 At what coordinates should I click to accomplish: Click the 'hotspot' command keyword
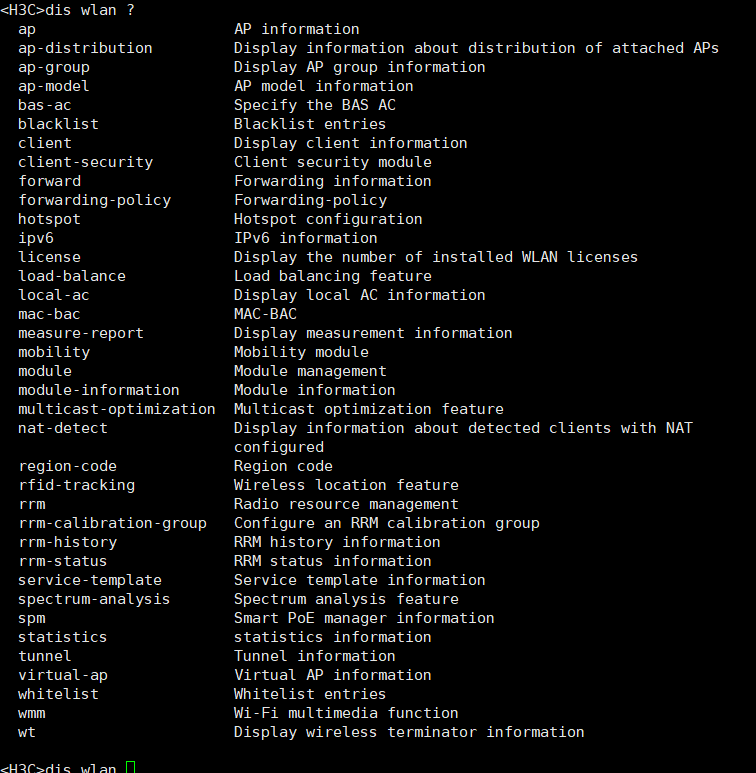(x=49, y=219)
